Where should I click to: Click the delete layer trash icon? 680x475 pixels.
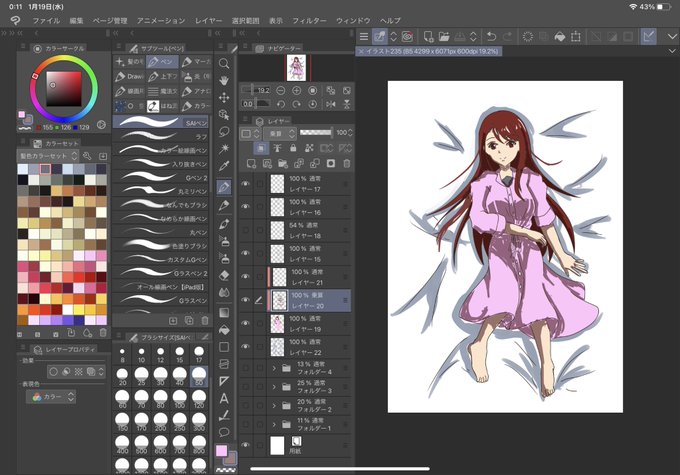coord(347,163)
